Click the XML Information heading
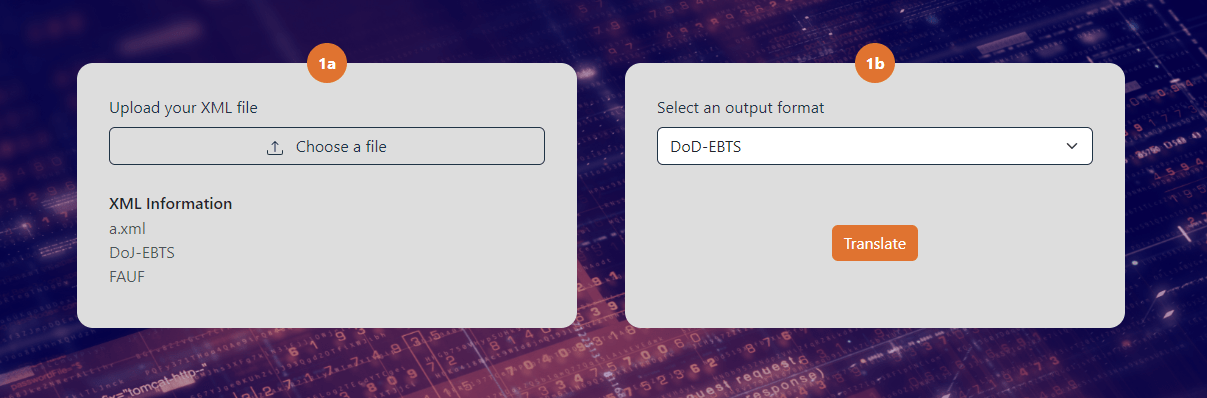This screenshot has height=398, width=1207. [171, 204]
